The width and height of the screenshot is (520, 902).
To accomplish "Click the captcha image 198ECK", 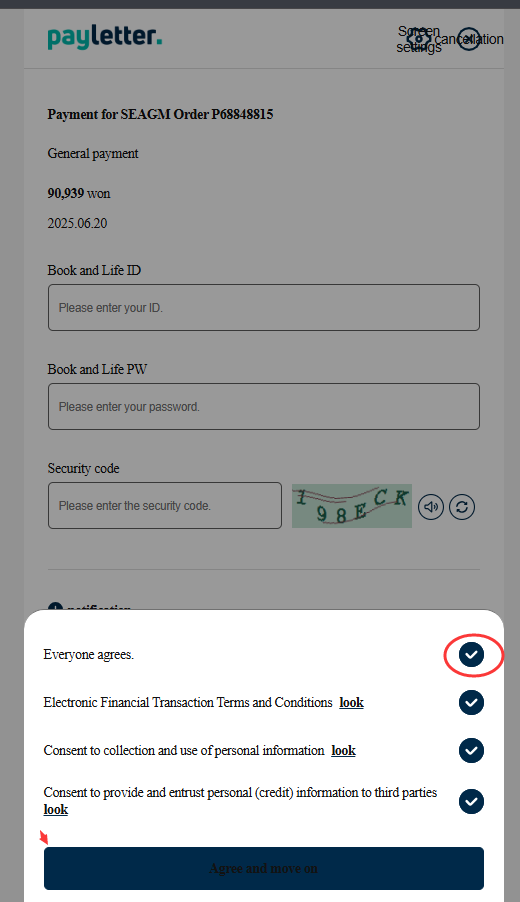I will click(352, 506).
